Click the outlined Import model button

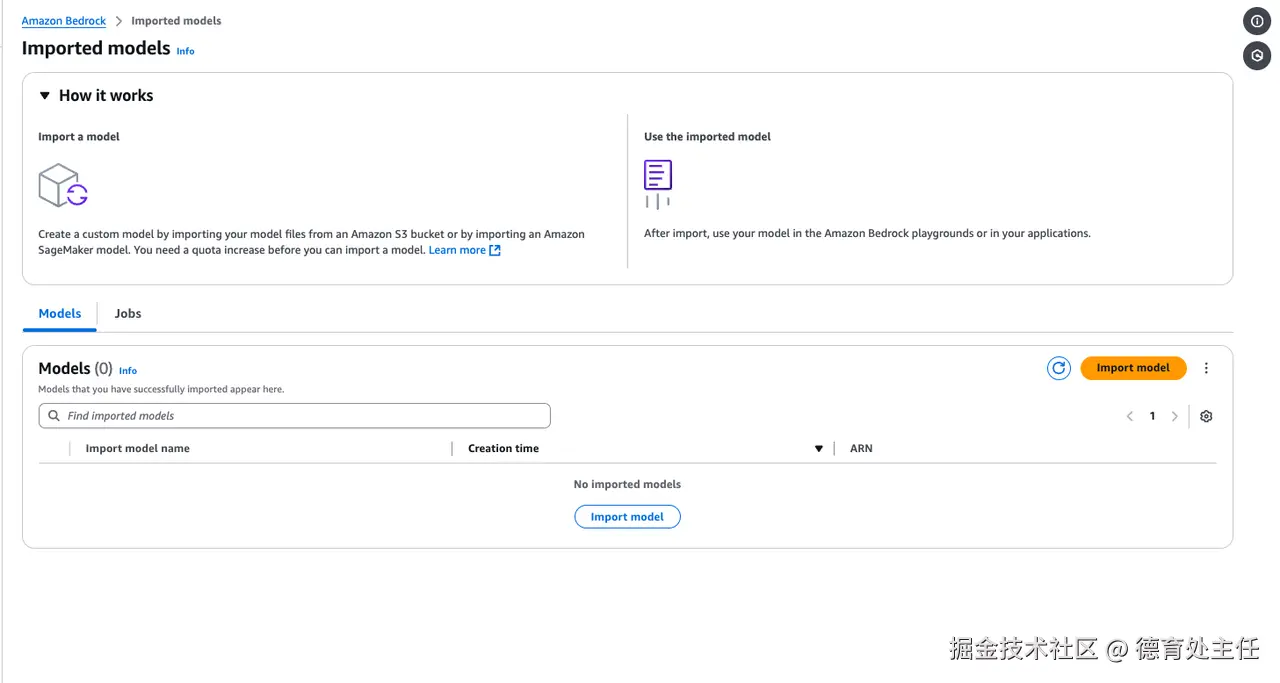(627, 517)
